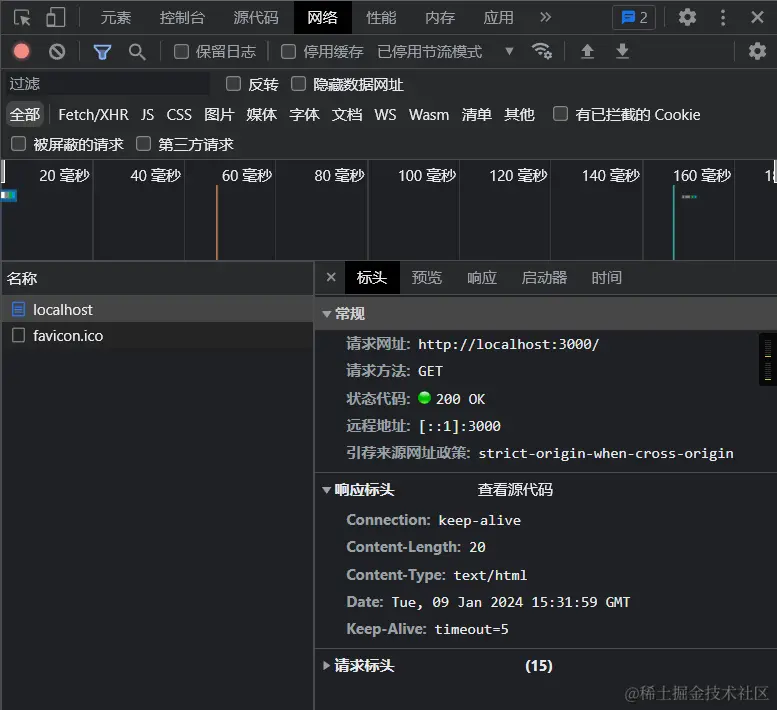
Task: Click the request URL http://localhost:3000/
Action: (508, 344)
